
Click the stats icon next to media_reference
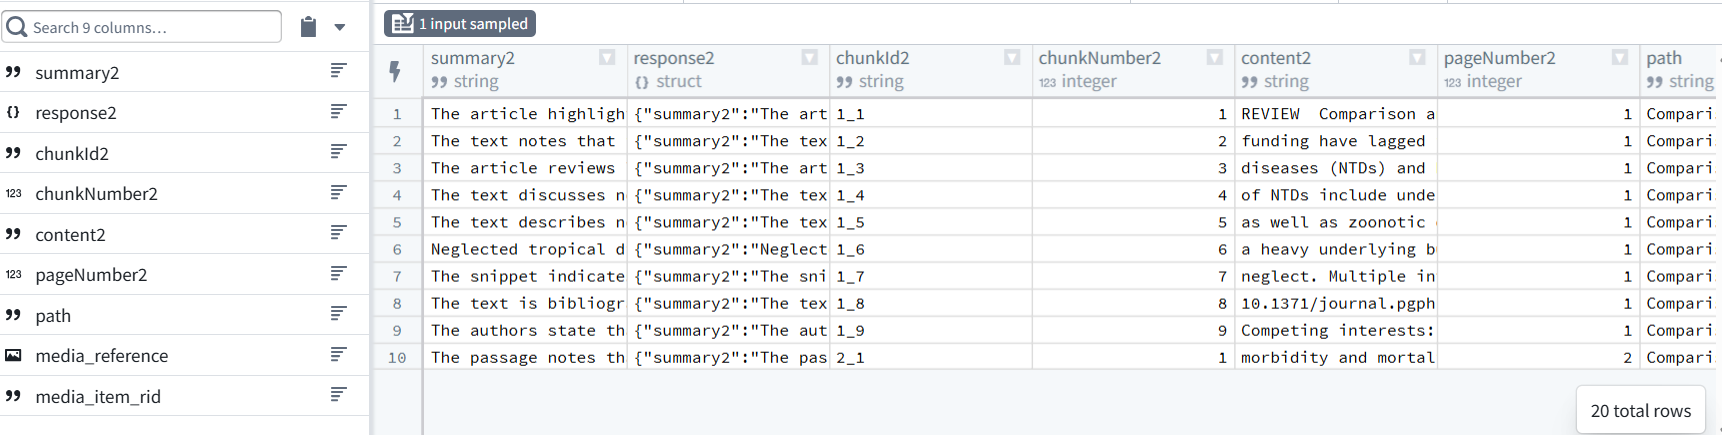point(339,354)
